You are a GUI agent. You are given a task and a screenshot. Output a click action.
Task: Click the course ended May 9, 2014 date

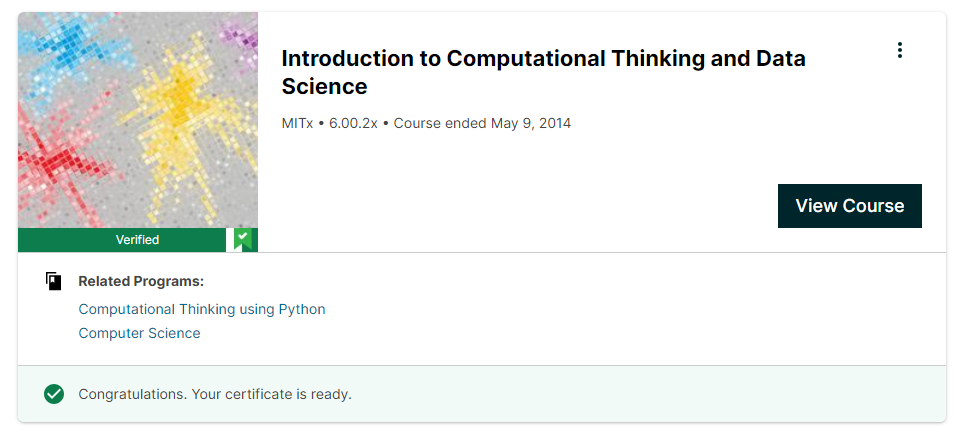coord(482,123)
